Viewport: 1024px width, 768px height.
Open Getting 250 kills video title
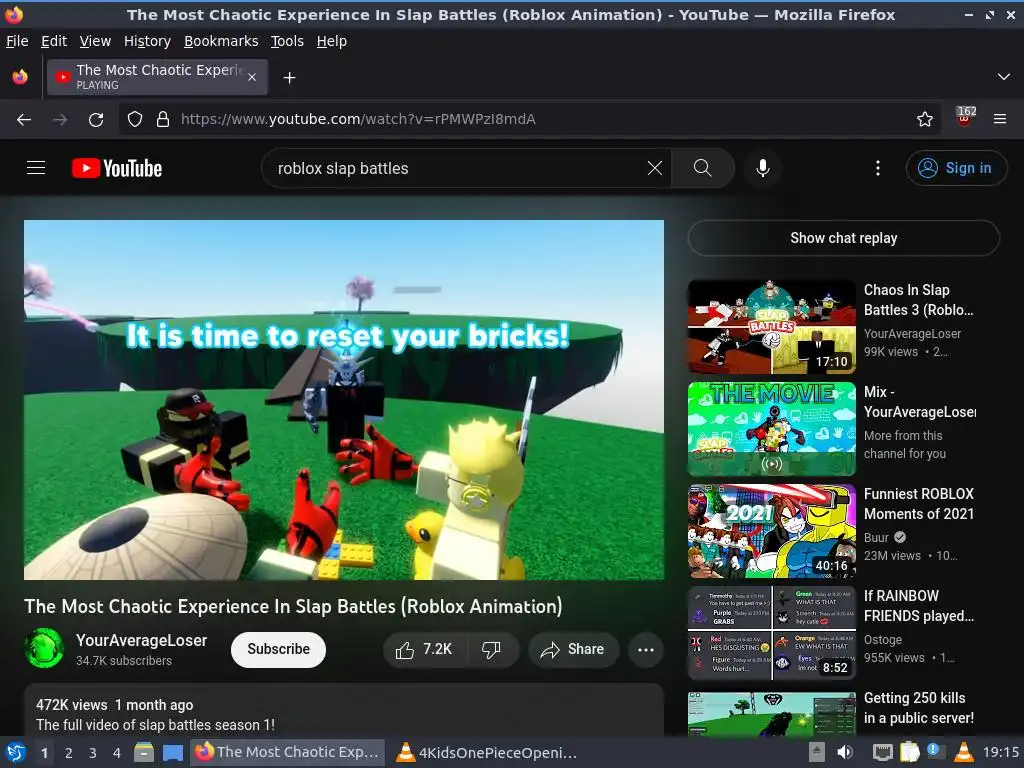[919, 708]
